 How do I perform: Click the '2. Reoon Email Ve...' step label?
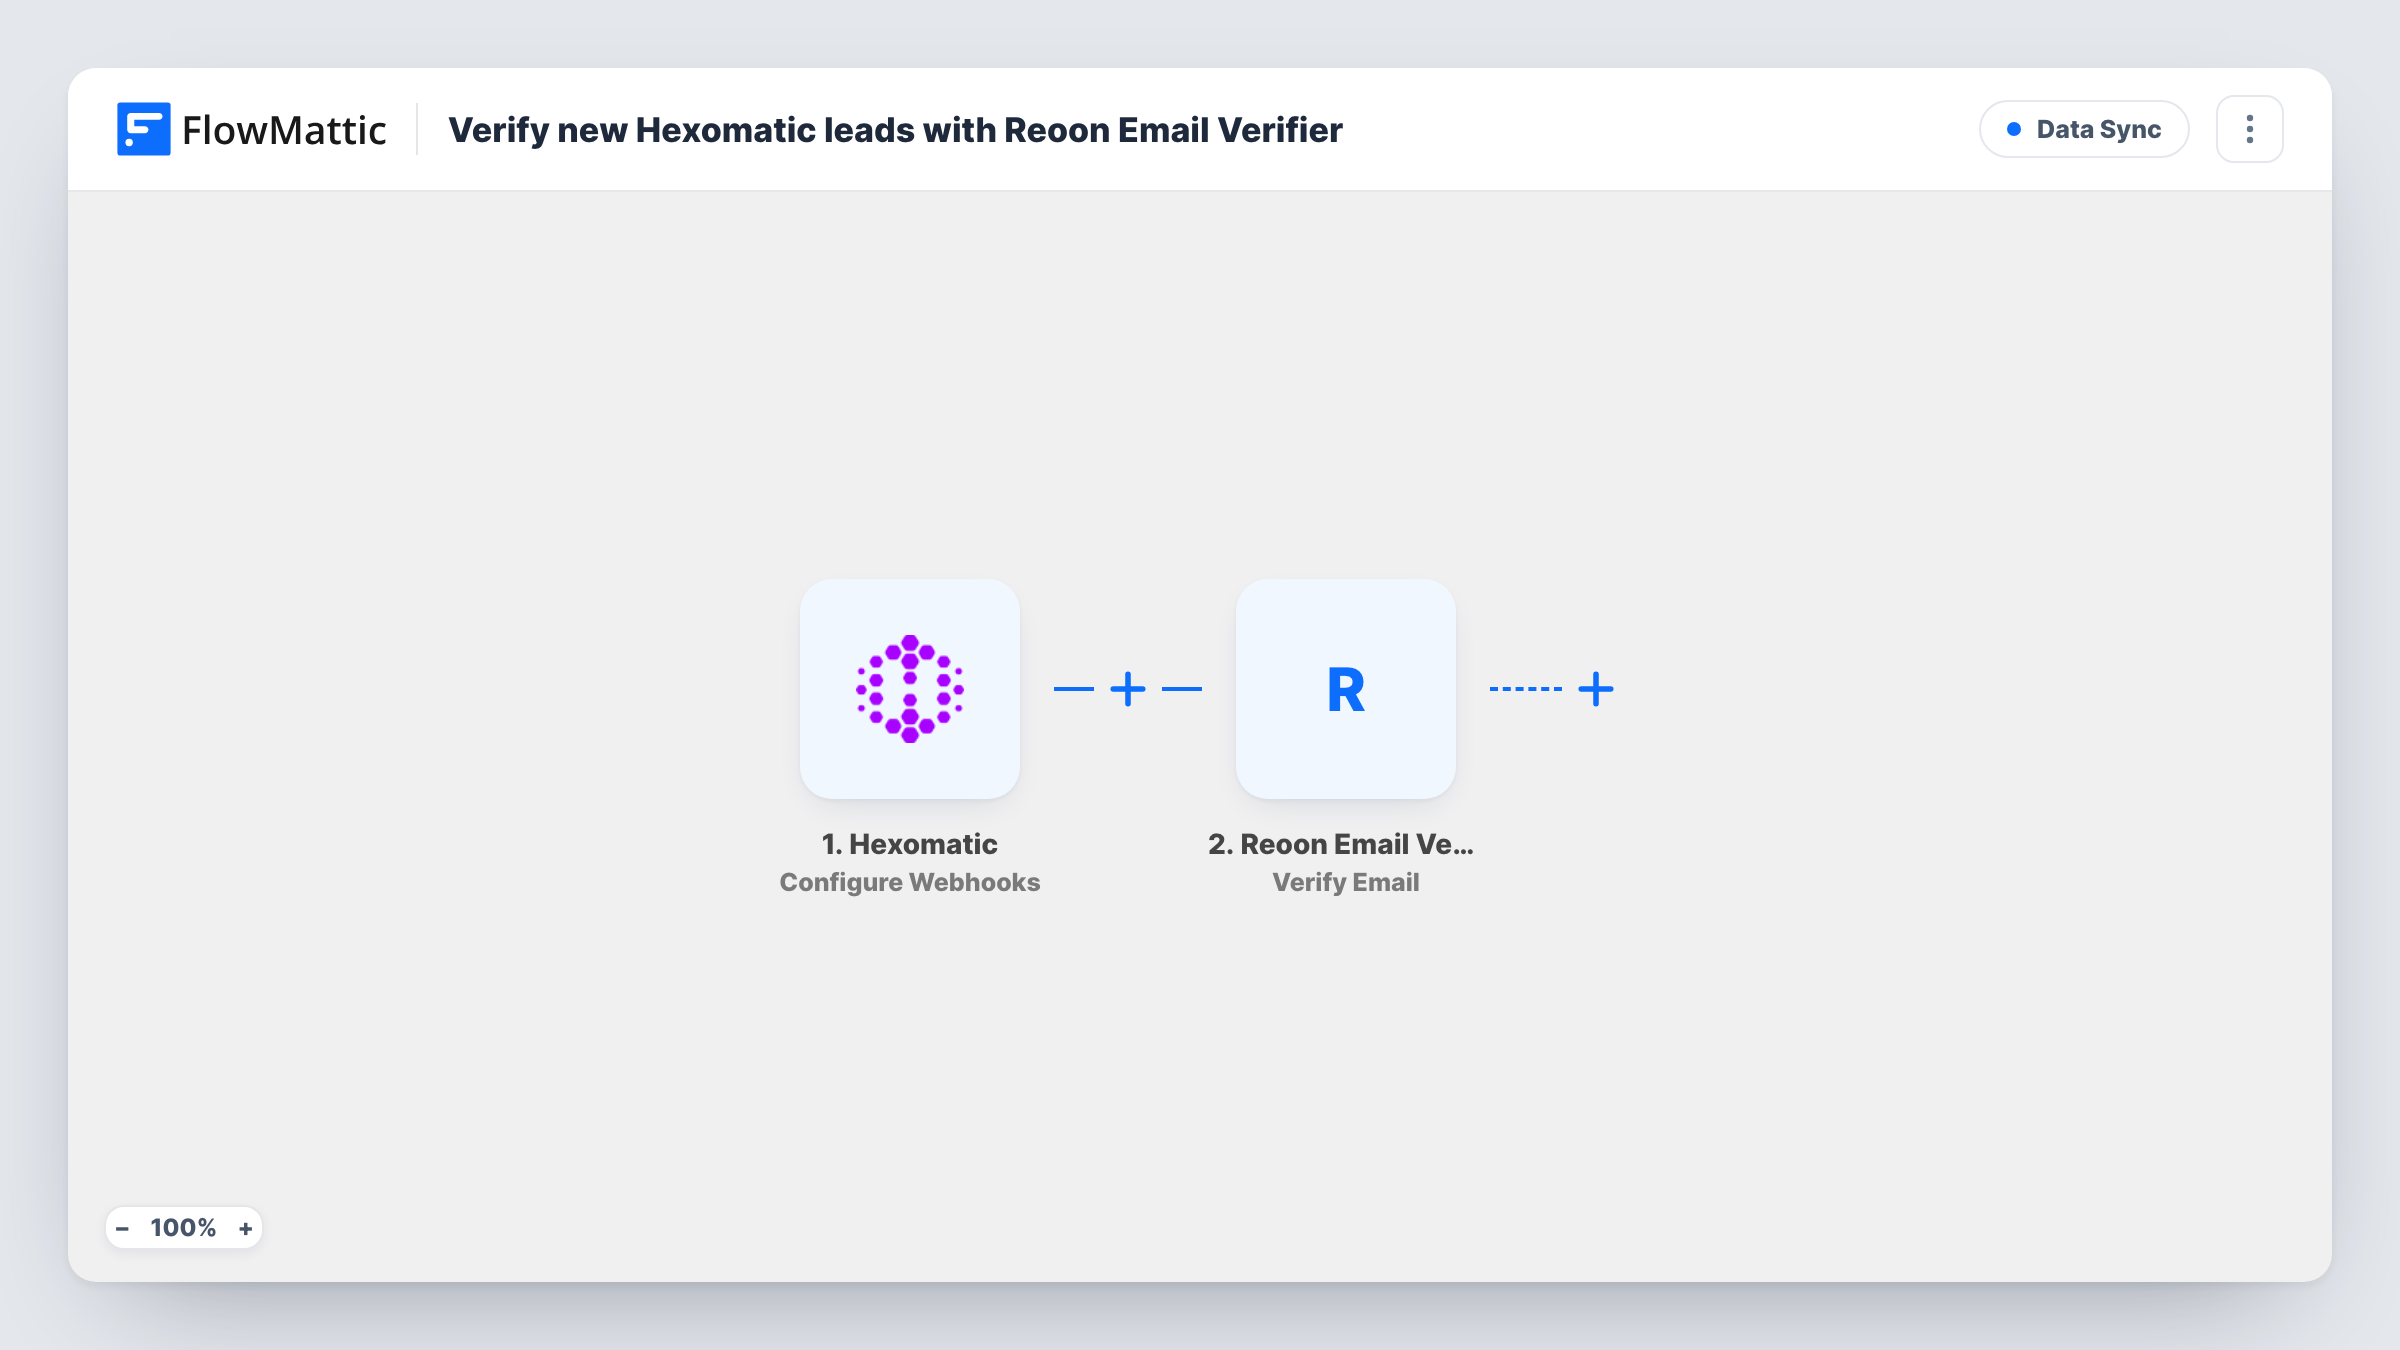[x=1340, y=844]
